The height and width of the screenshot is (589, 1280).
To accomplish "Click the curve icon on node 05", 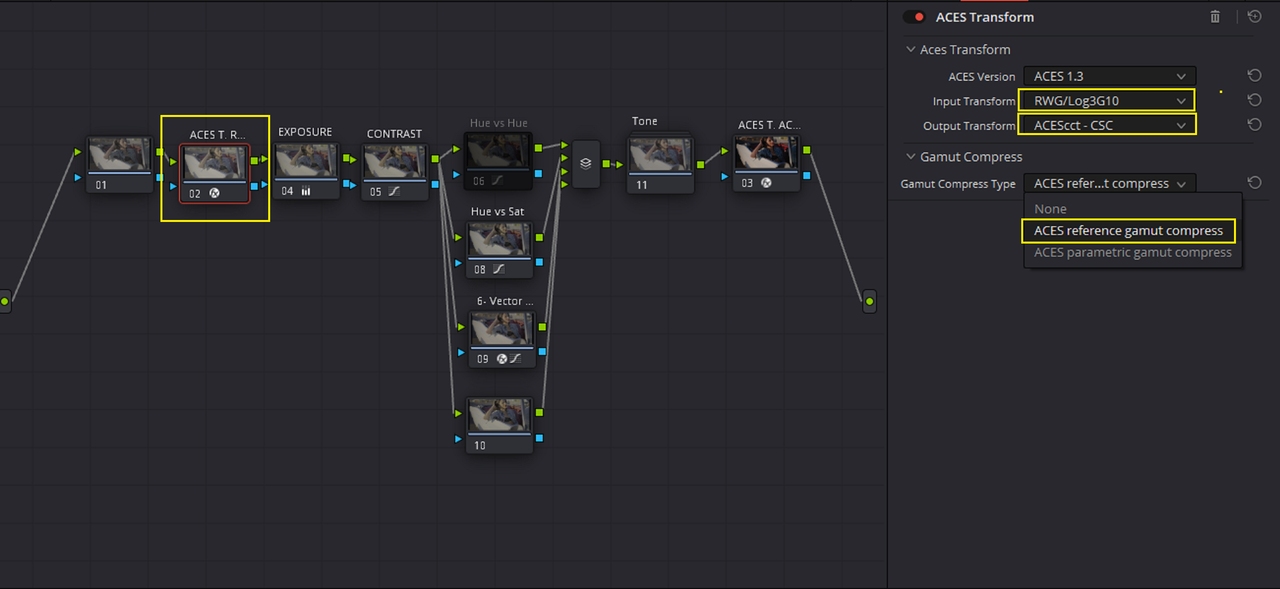I will tap(394, 191).
